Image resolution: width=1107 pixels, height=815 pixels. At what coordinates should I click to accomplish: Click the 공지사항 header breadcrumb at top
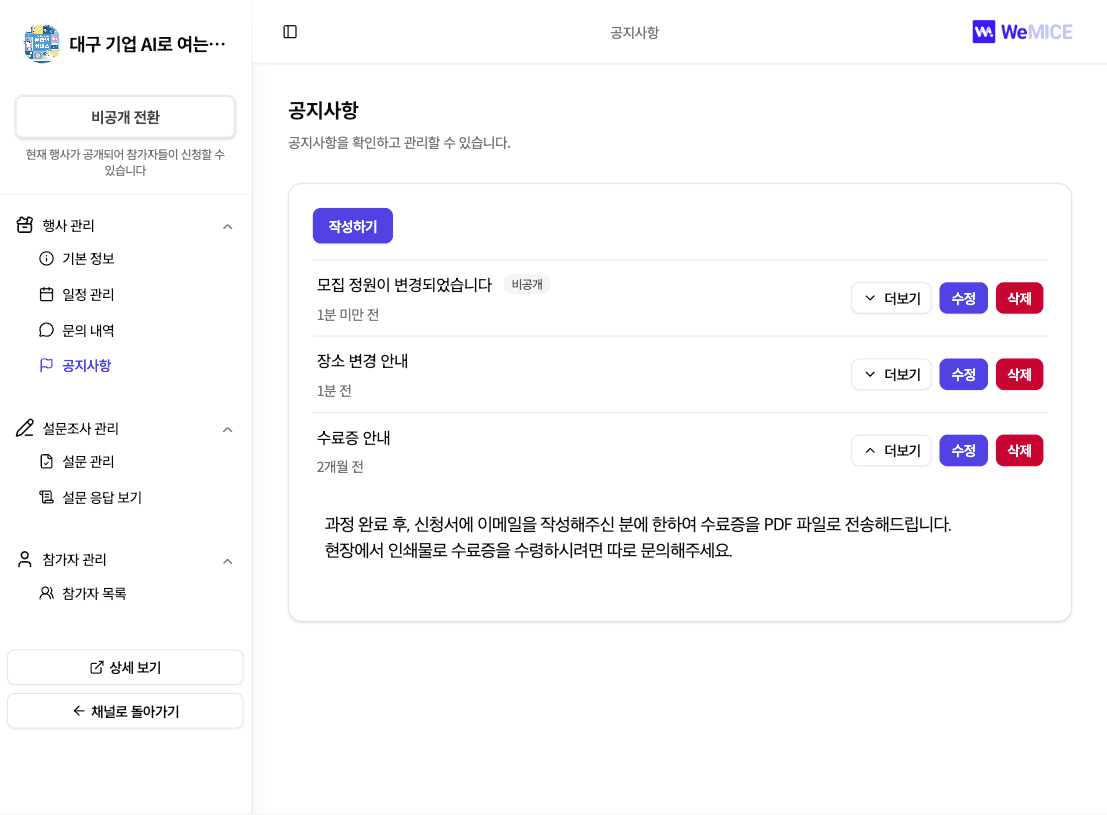[634, 32]
